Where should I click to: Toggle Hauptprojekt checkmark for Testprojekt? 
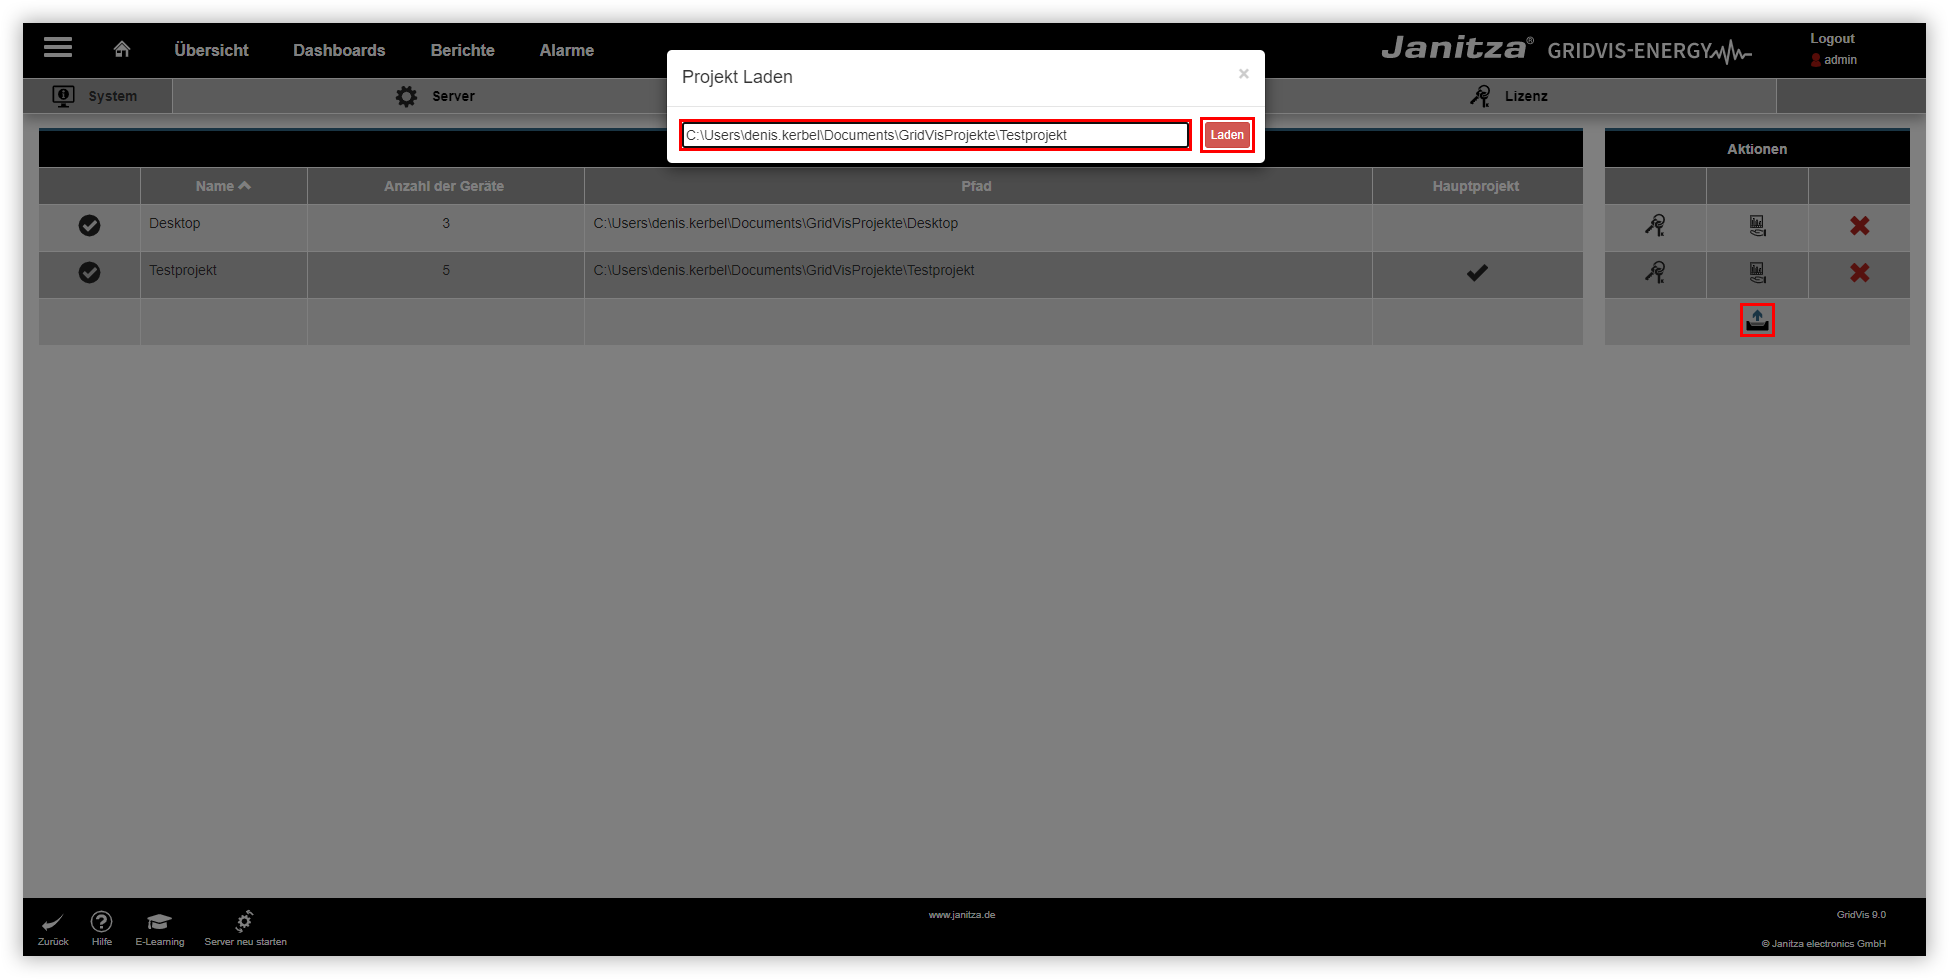1477,272
